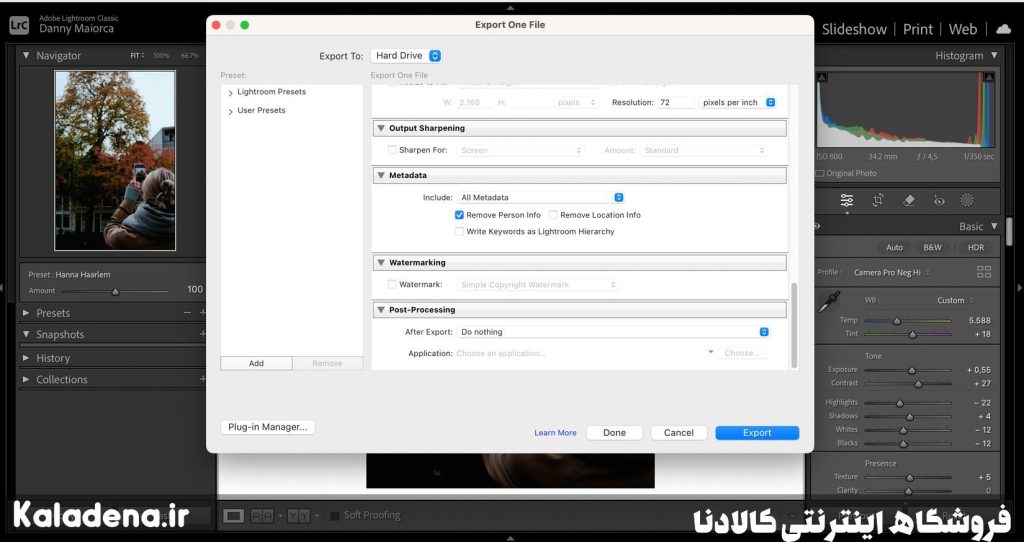The width and height of the screenshot is (1024, 542).
Task: Collapse the Metadata section
Action: click(381, 175)
